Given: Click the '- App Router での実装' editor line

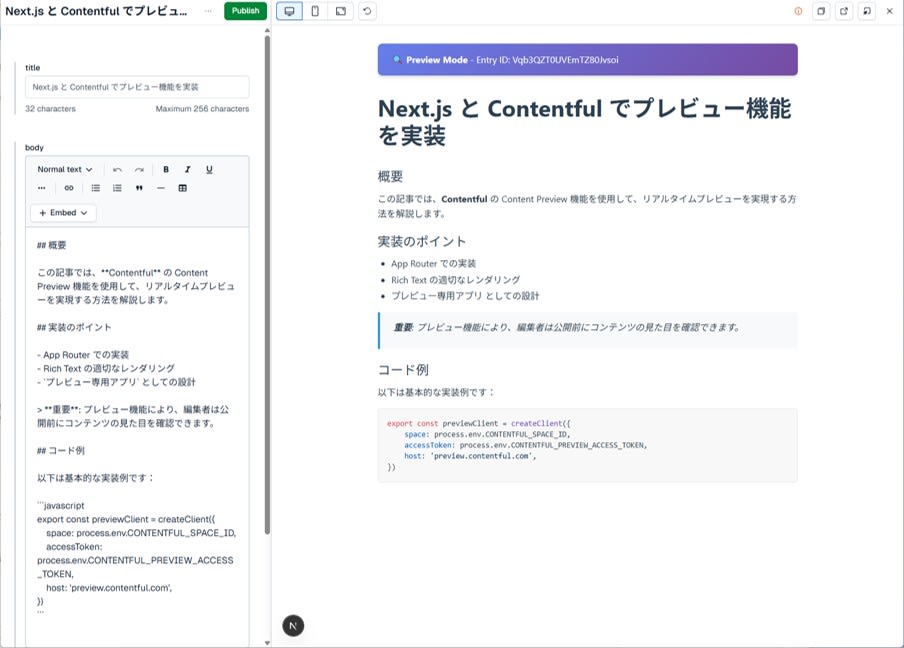Looking at the screenshot, I should (x=83, y=355).
